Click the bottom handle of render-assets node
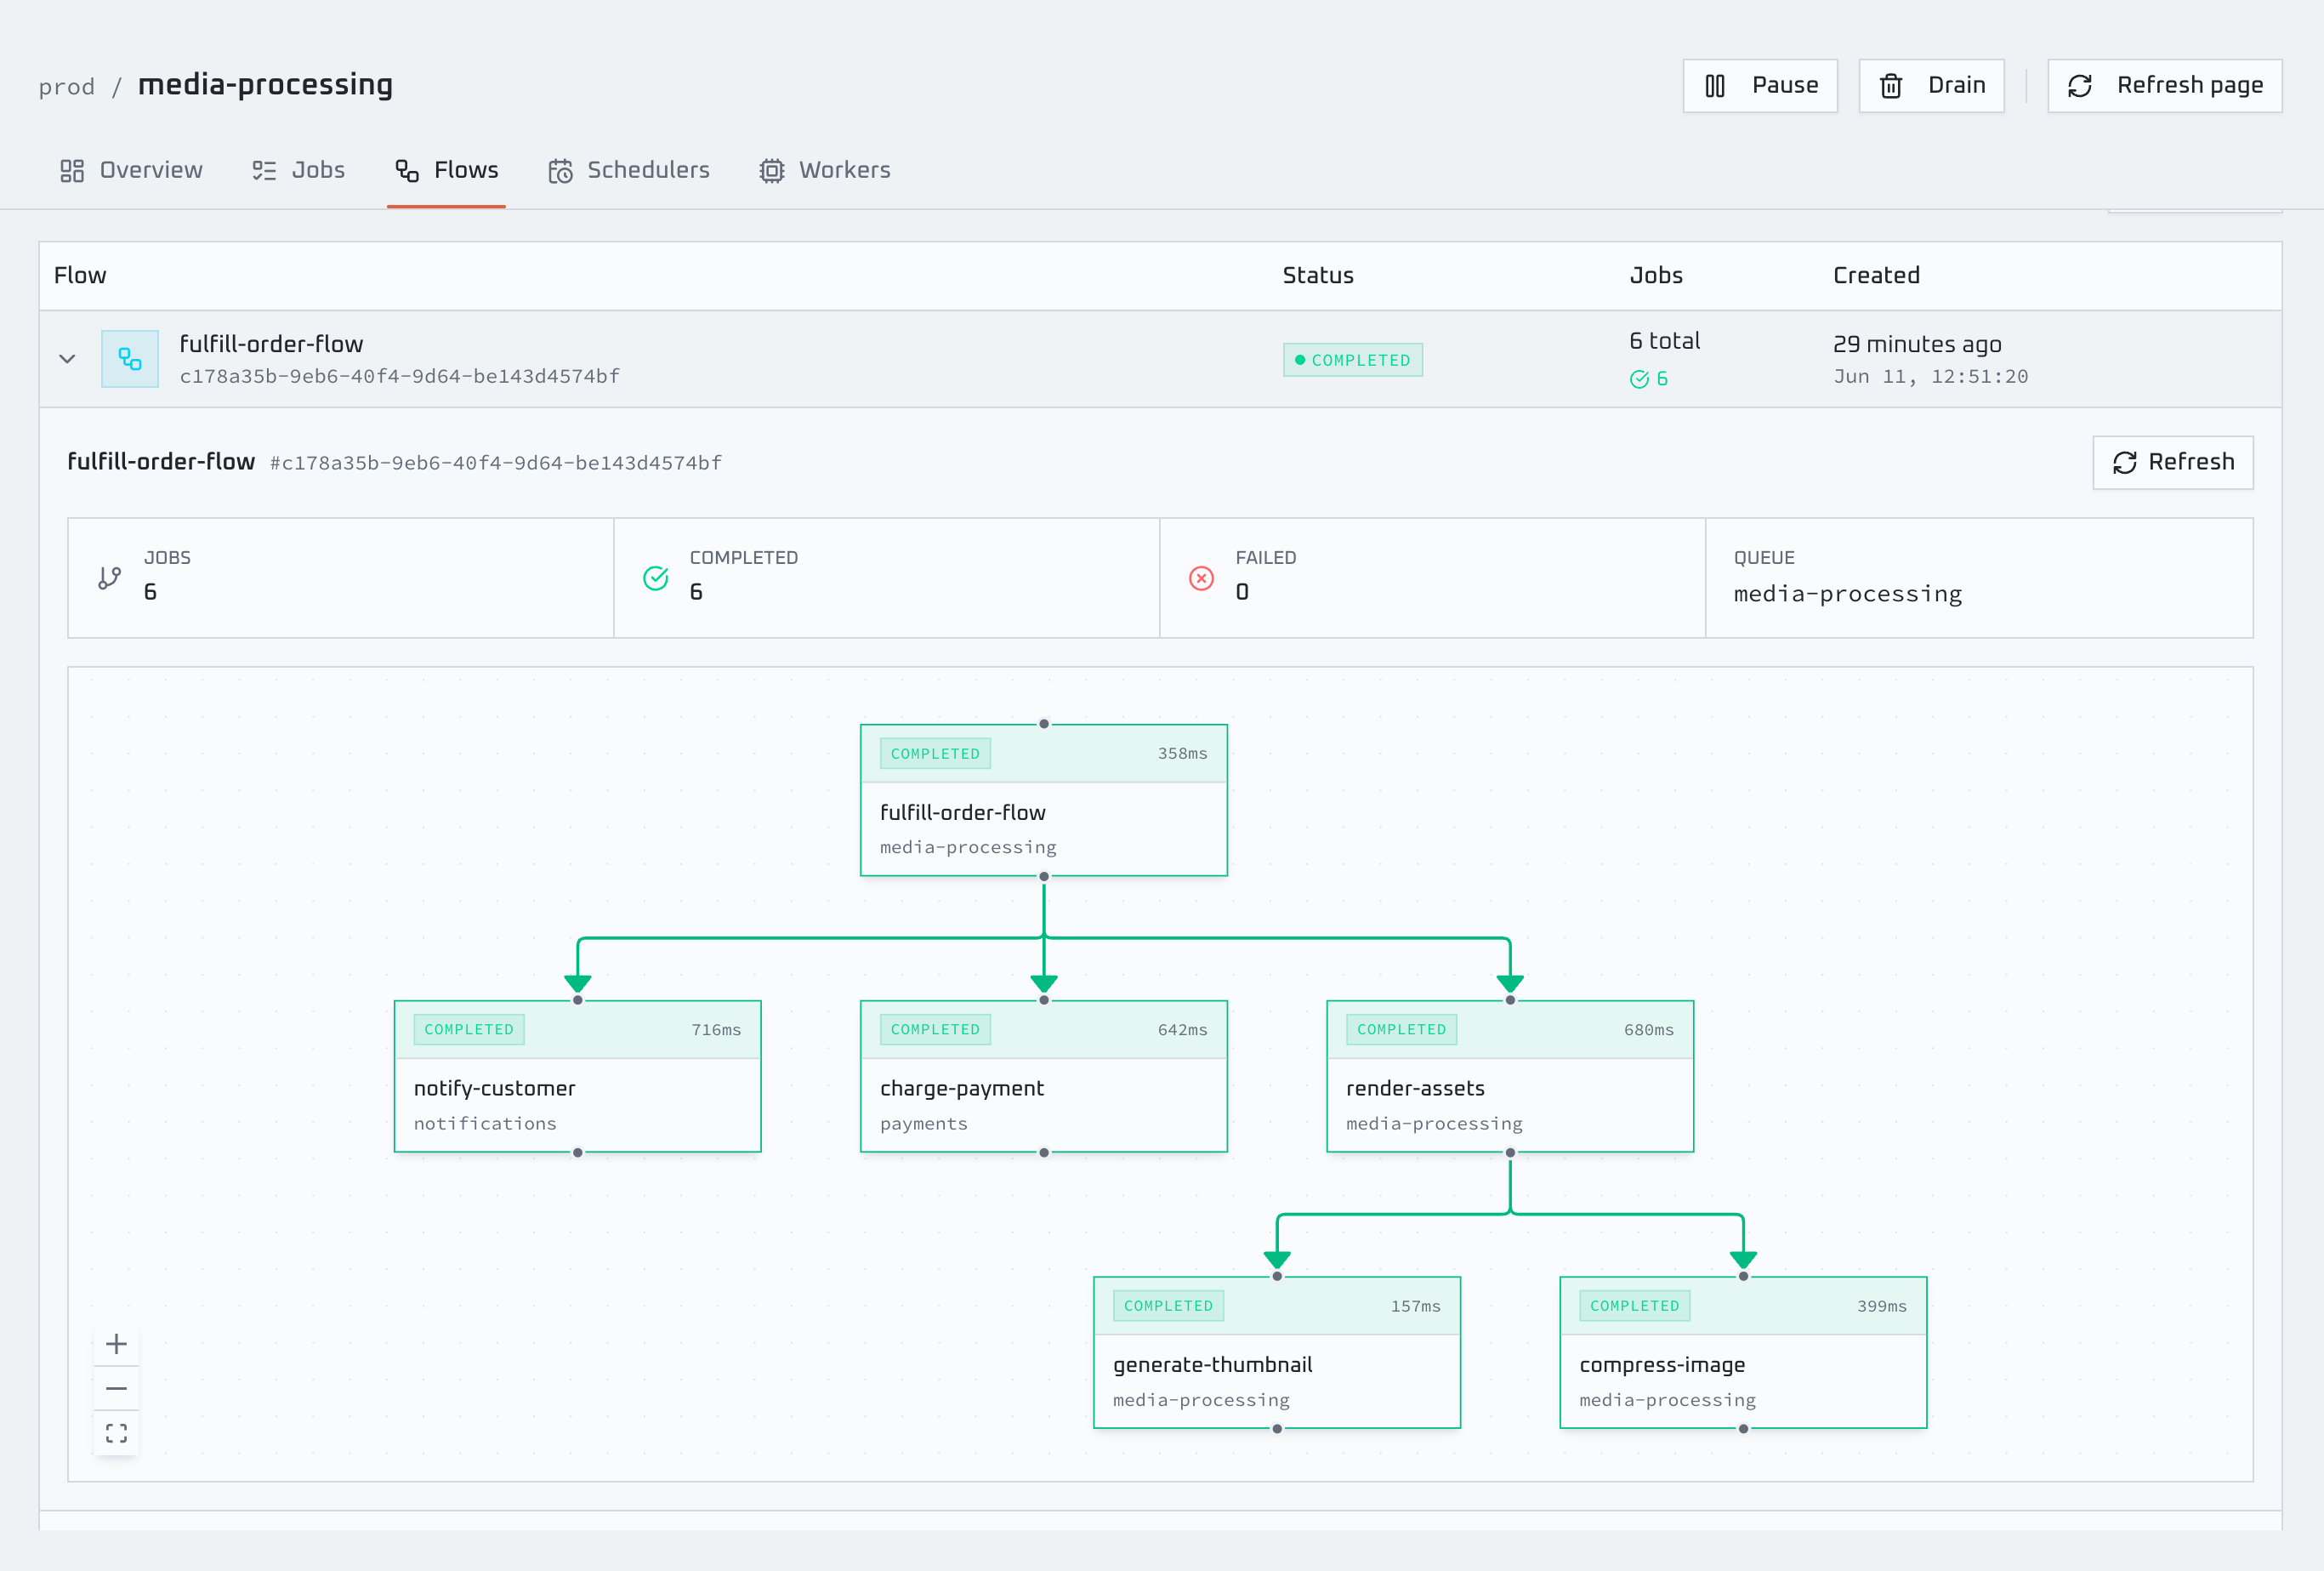This screenshot has width=2324, height=1571. (x=1509, y=1152)
